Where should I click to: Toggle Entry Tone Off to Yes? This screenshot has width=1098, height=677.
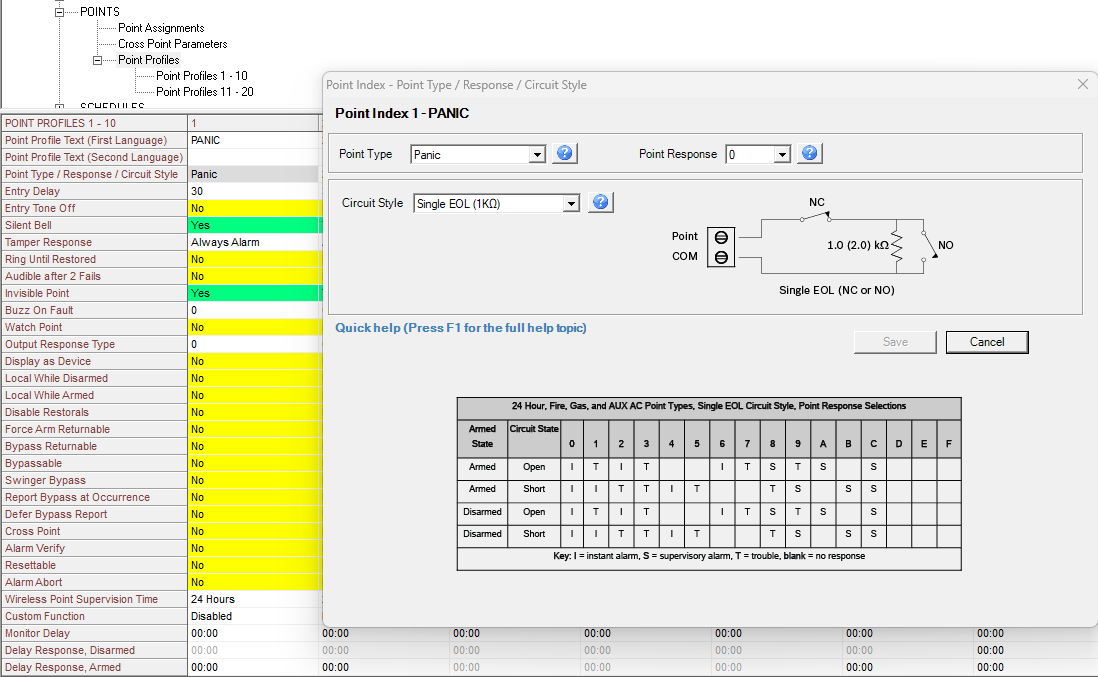pos(253,208)
